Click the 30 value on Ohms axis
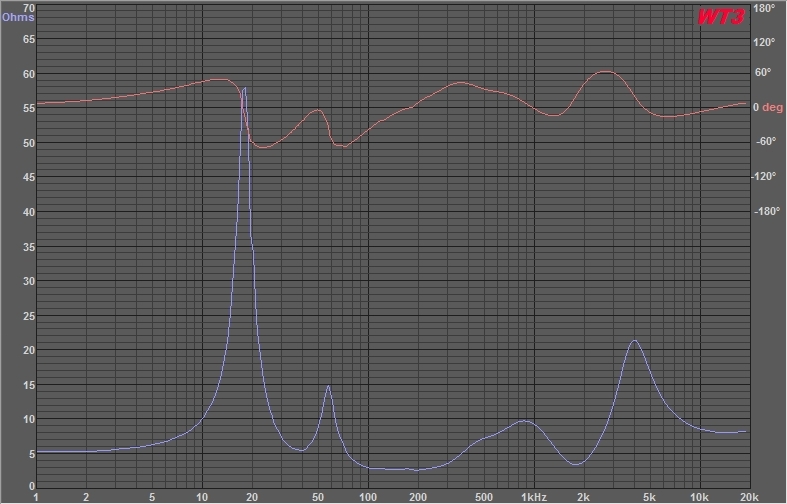The height and width of the screenshot is (504, 787). (x=29, y=281)
